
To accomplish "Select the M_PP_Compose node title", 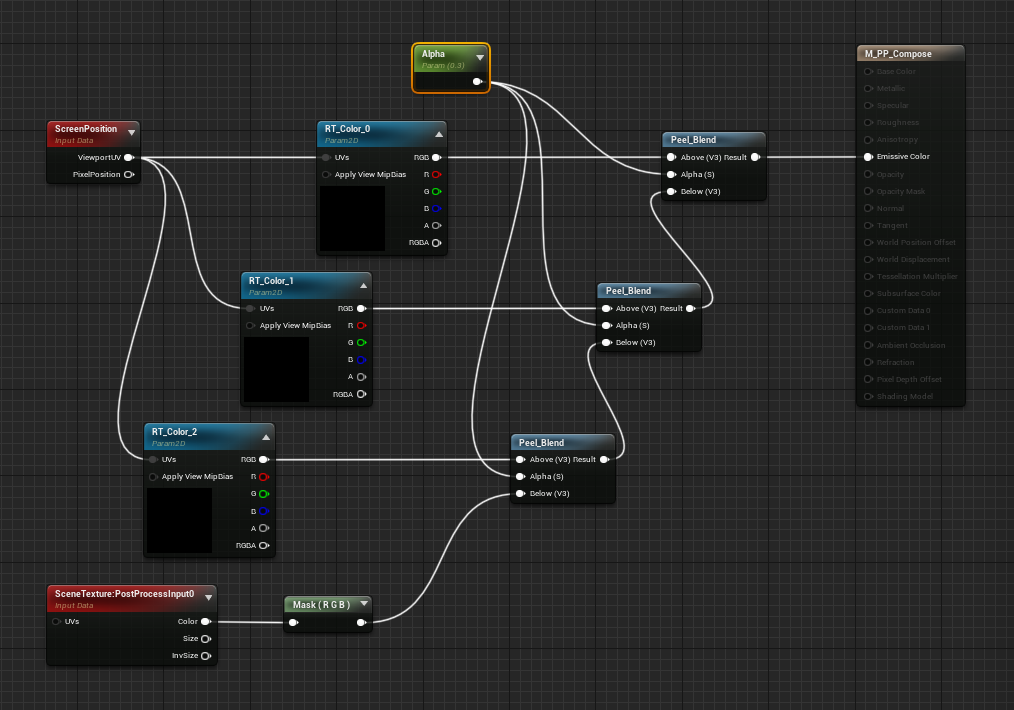I will (x=898, y=54).
